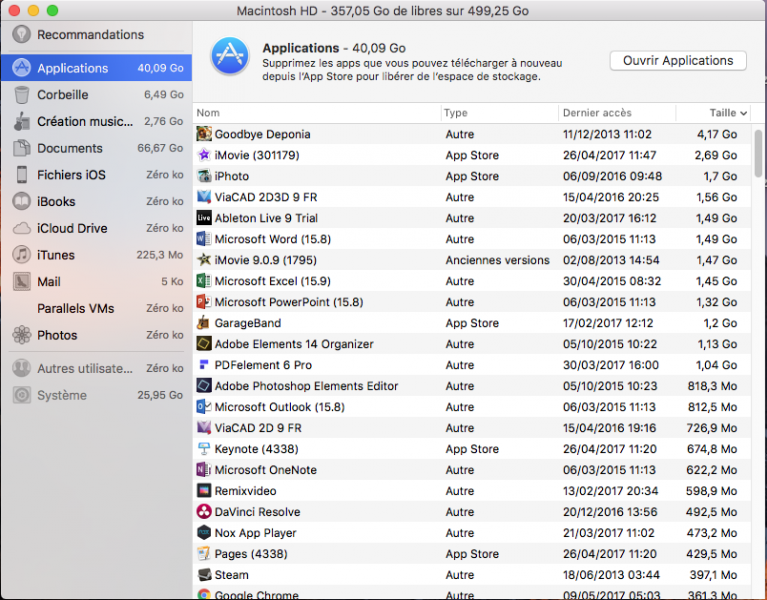The image size is (767, 600).
Task: Click the Goodbye Deponia app icon
Action: point(204,133)
